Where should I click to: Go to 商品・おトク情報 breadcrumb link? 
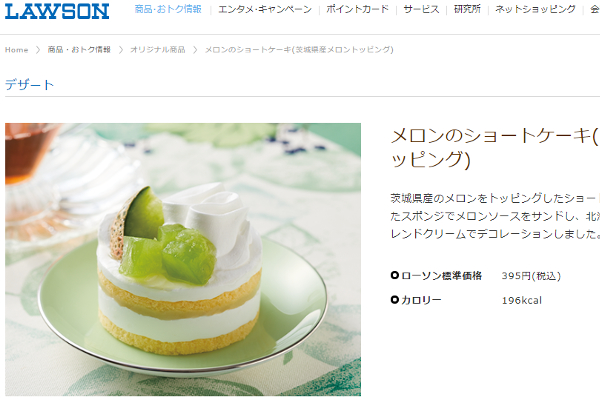click(x=79, y=50)
